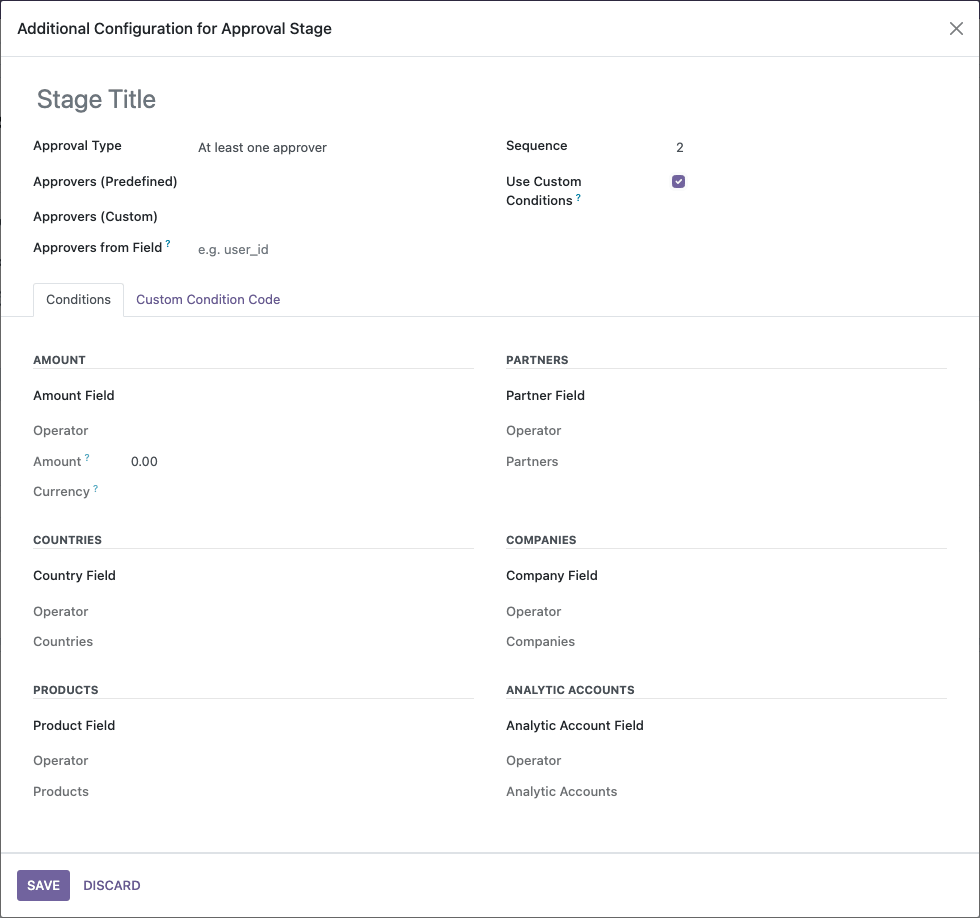Click the dialog title text

[174, 29]
